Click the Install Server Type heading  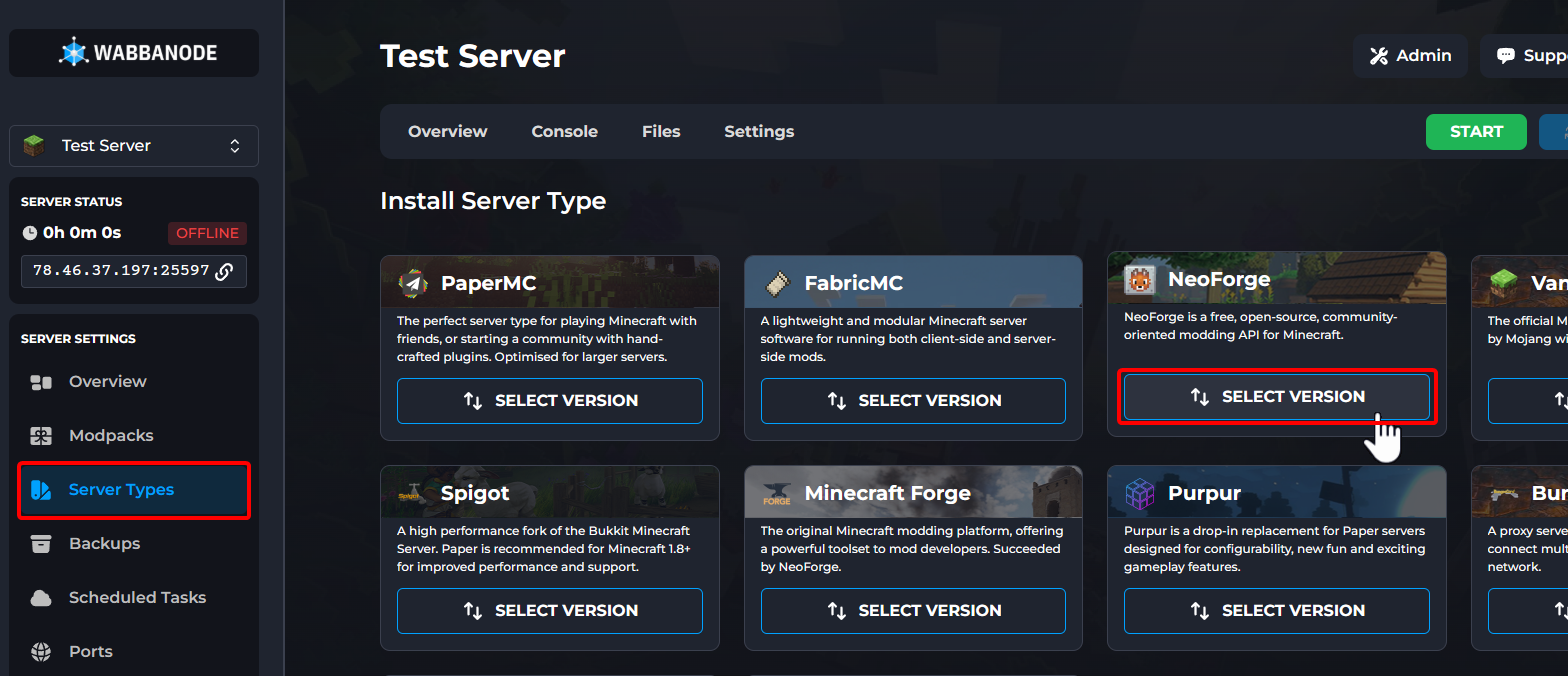493,201
